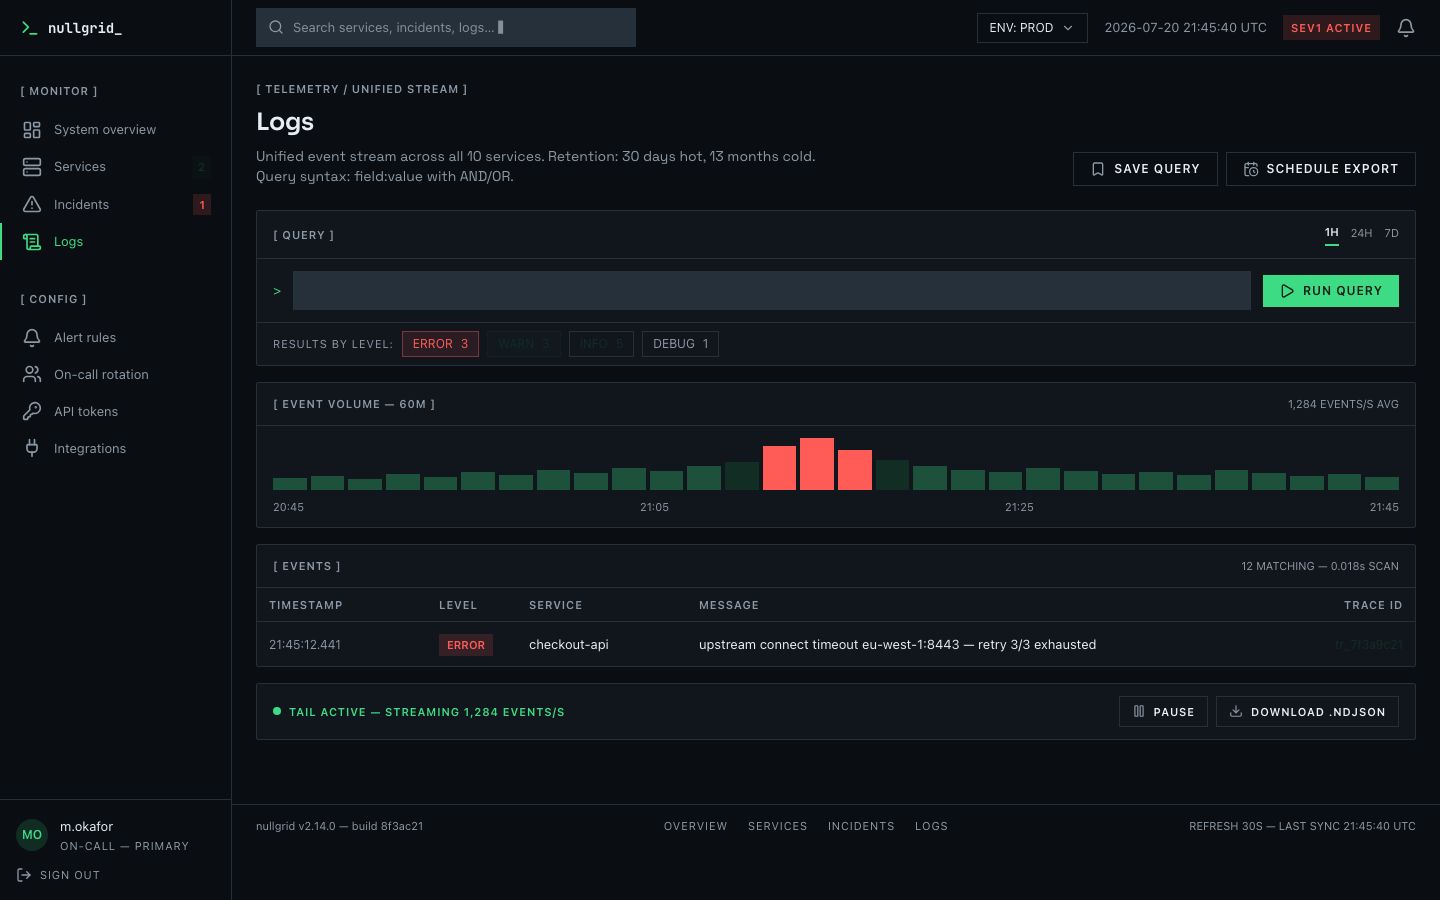Run the query
Screen dimensions: 1440x900
[1331, 291]
